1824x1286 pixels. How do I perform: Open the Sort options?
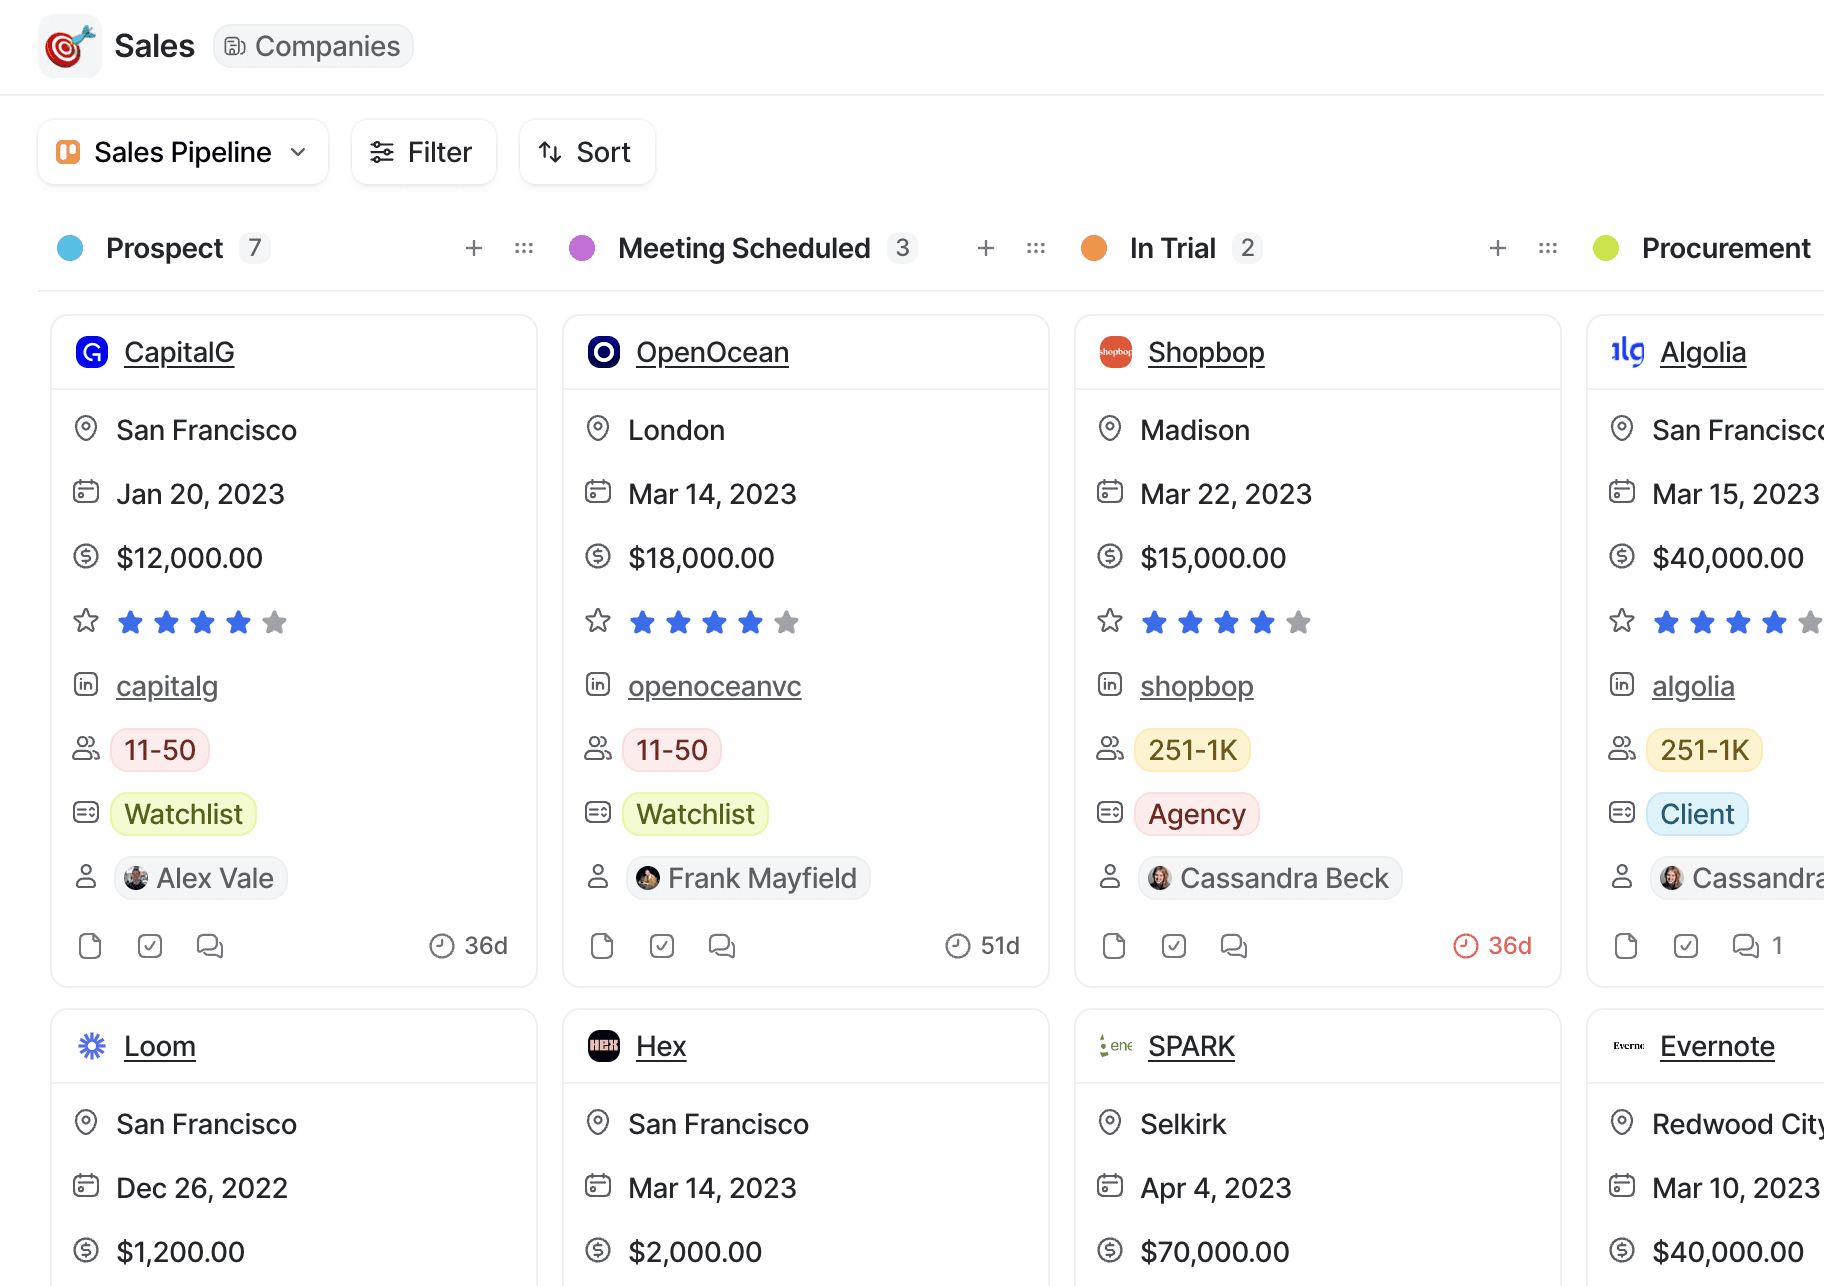pos(587,152)
